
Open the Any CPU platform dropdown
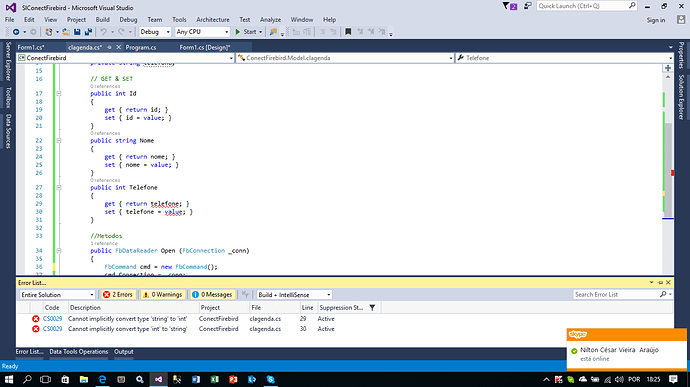pos(202,32)
